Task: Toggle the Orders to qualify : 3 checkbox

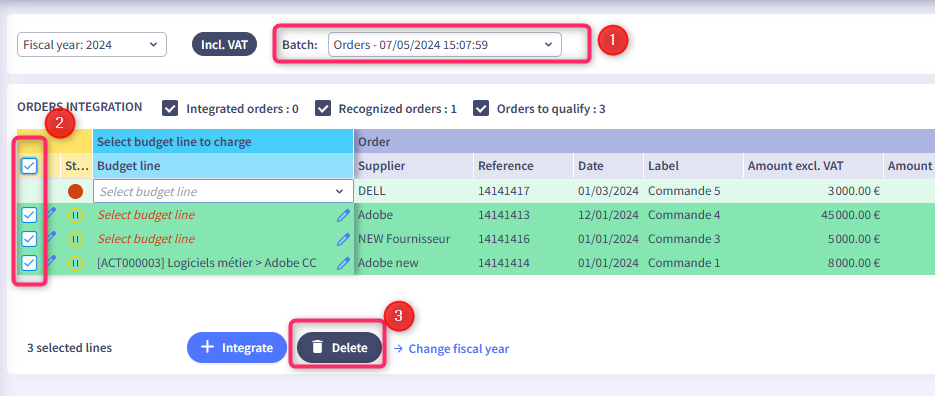Action: click(x=481, y=109)
